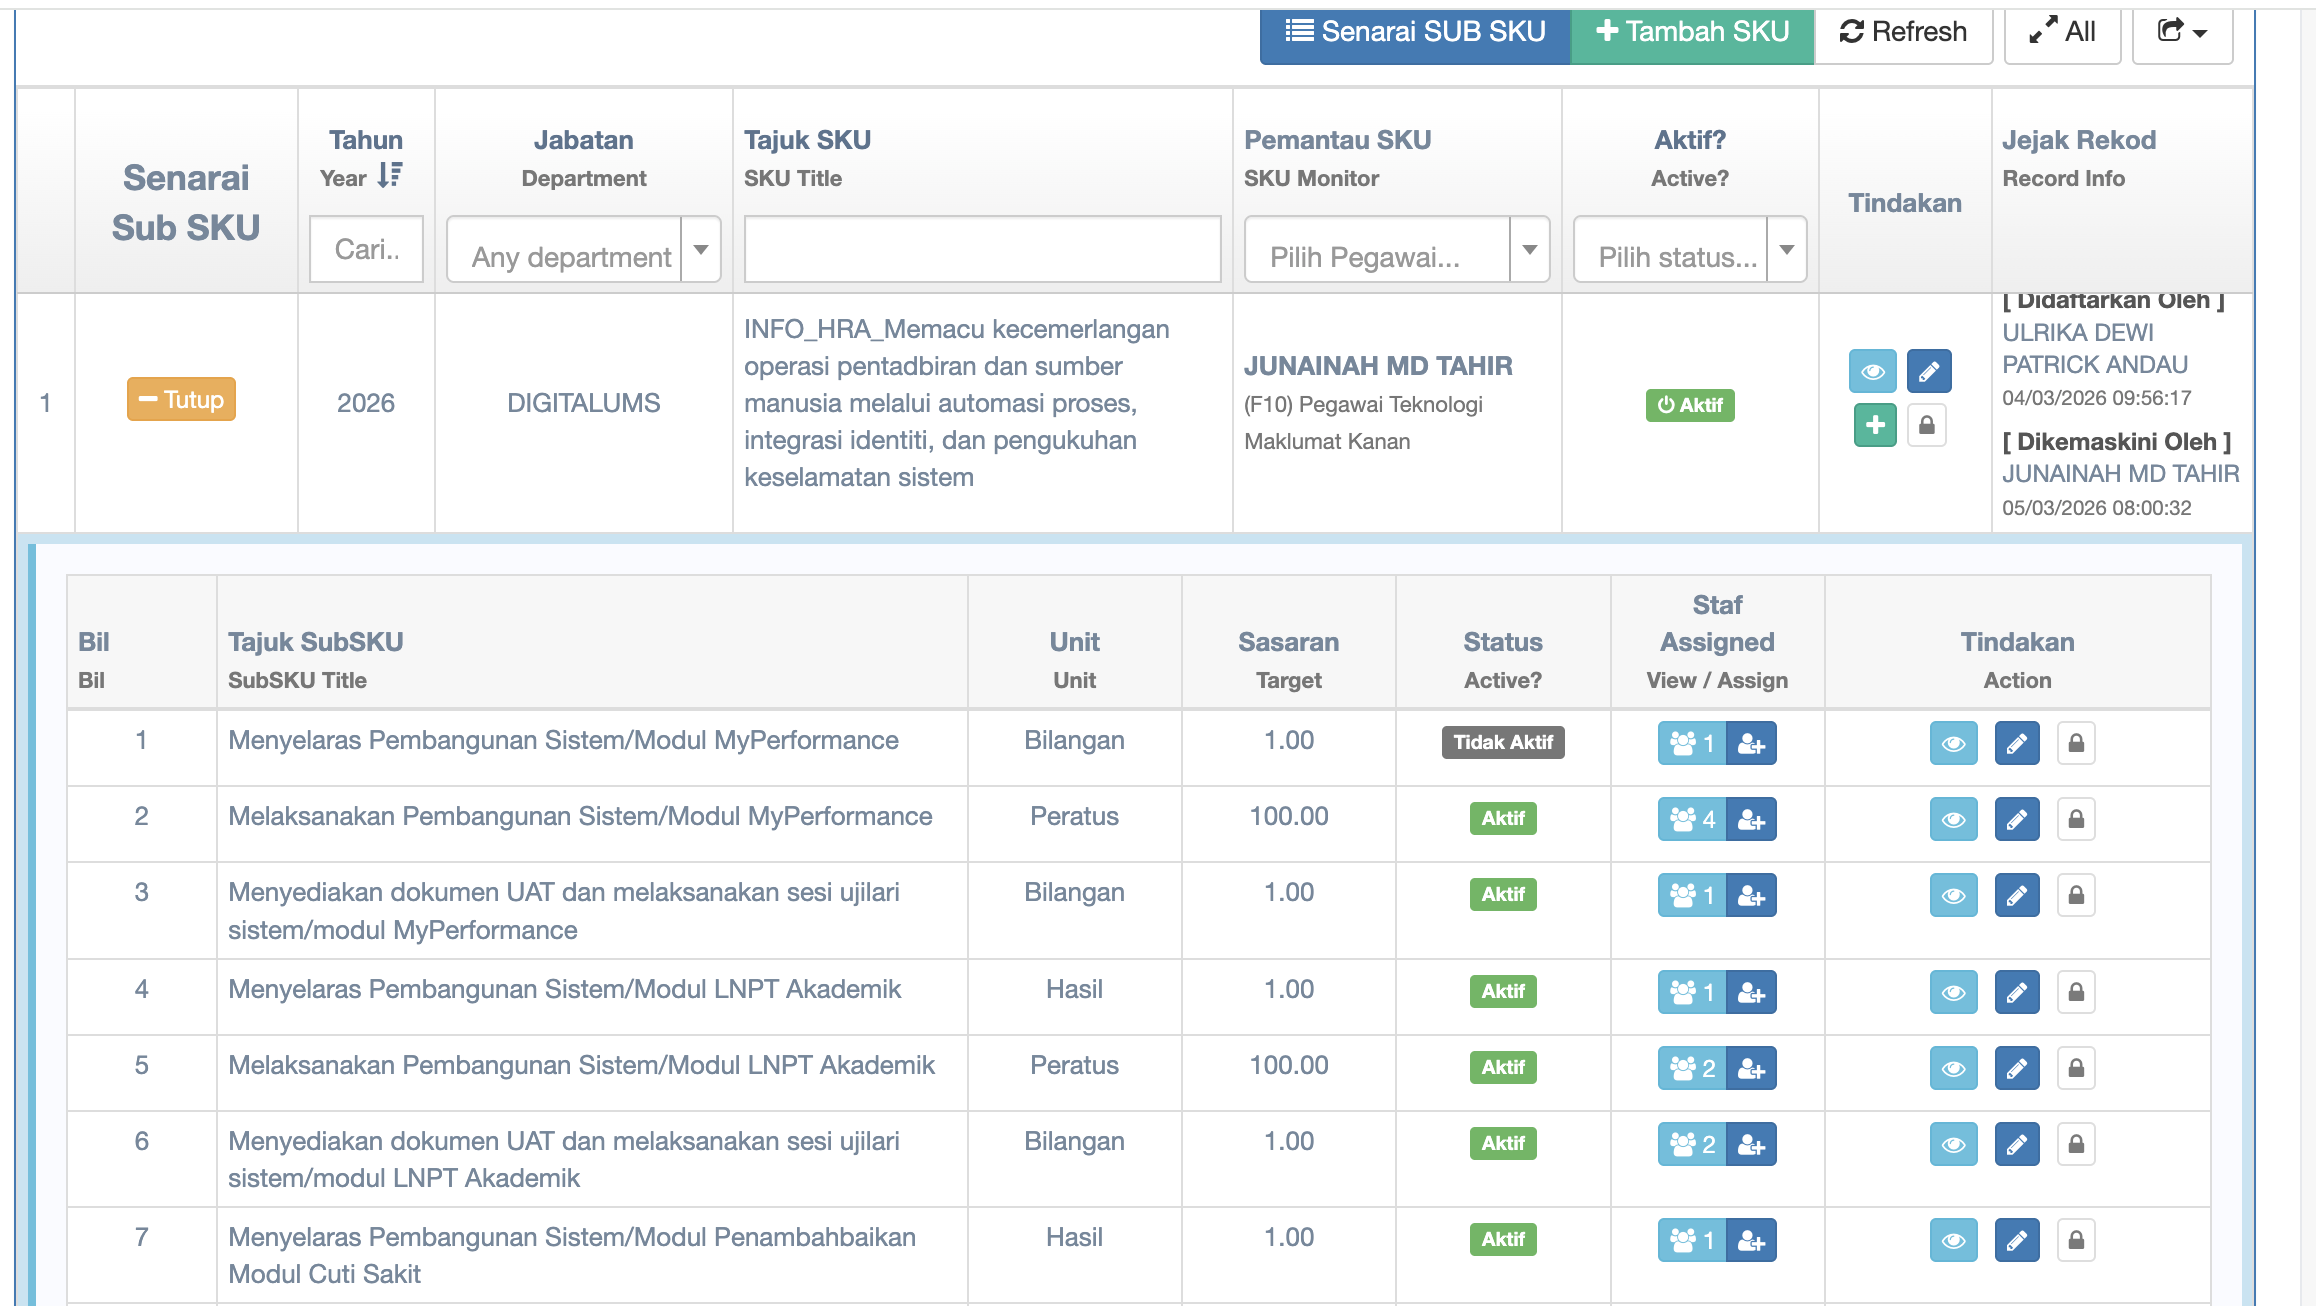Click the green plus icon to add Sub SKU

click(x=1874, y=425)
